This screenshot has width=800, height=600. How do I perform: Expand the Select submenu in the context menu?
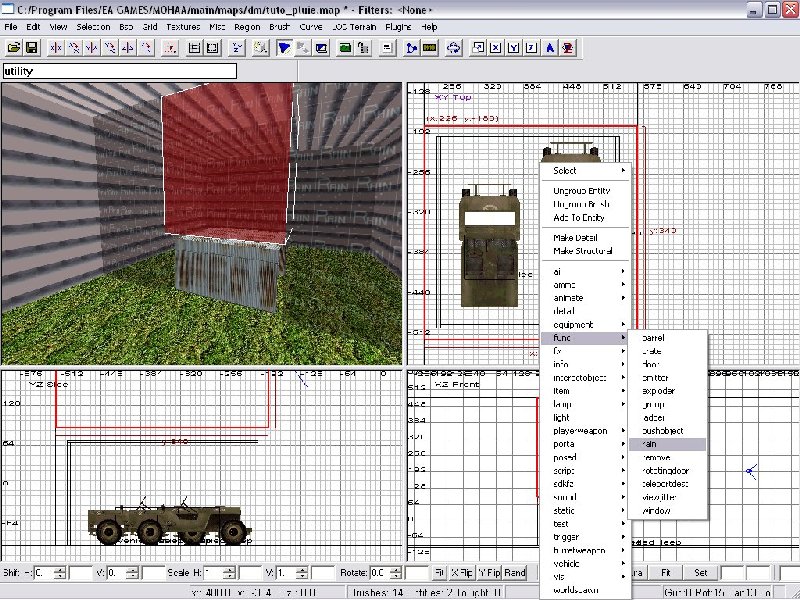[586, 171]
